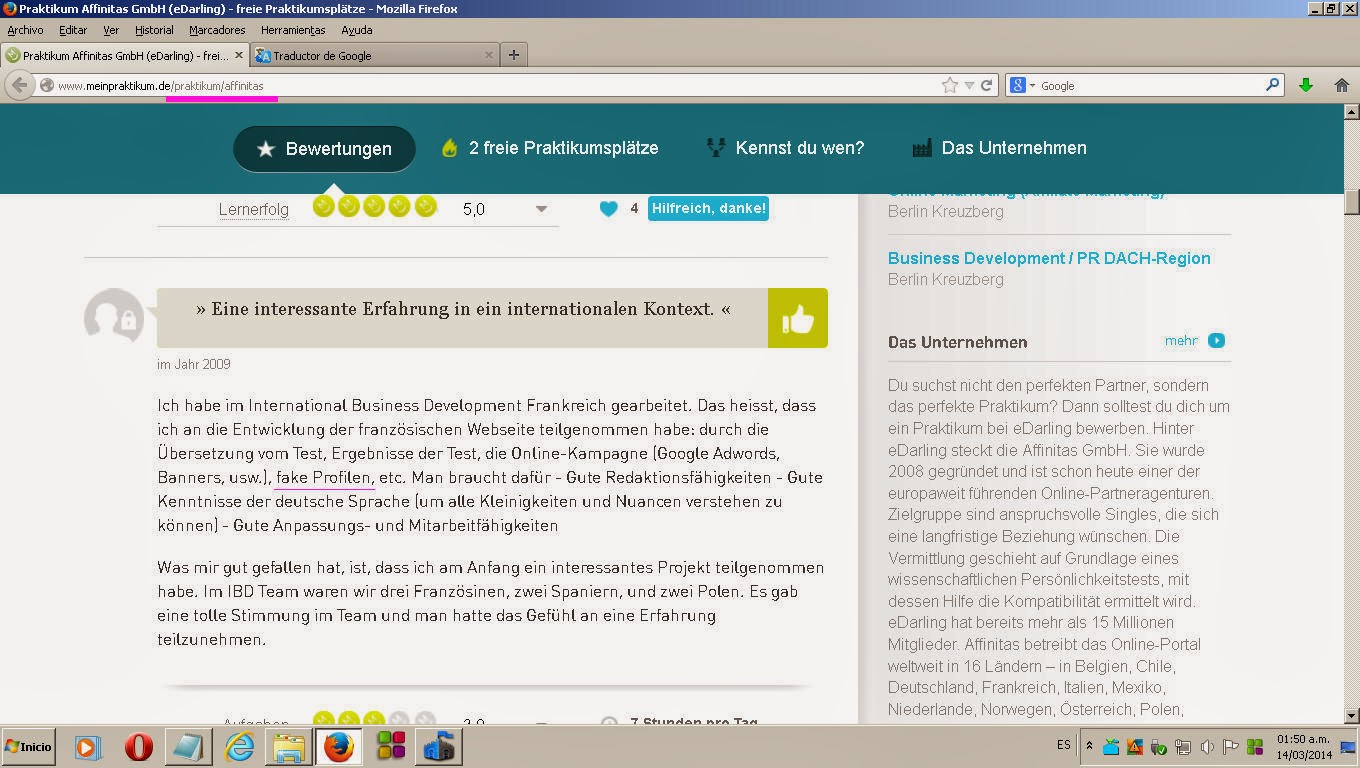Open the Inicio start button

click(28, 747)
